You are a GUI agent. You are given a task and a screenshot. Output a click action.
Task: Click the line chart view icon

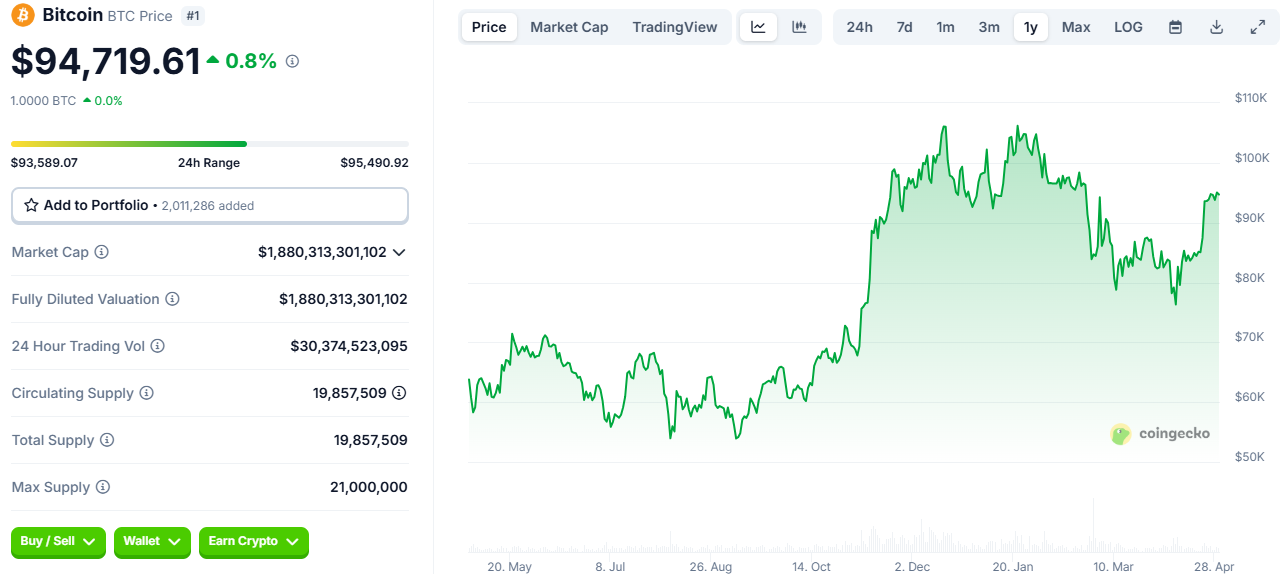click(x=758, y=27)
